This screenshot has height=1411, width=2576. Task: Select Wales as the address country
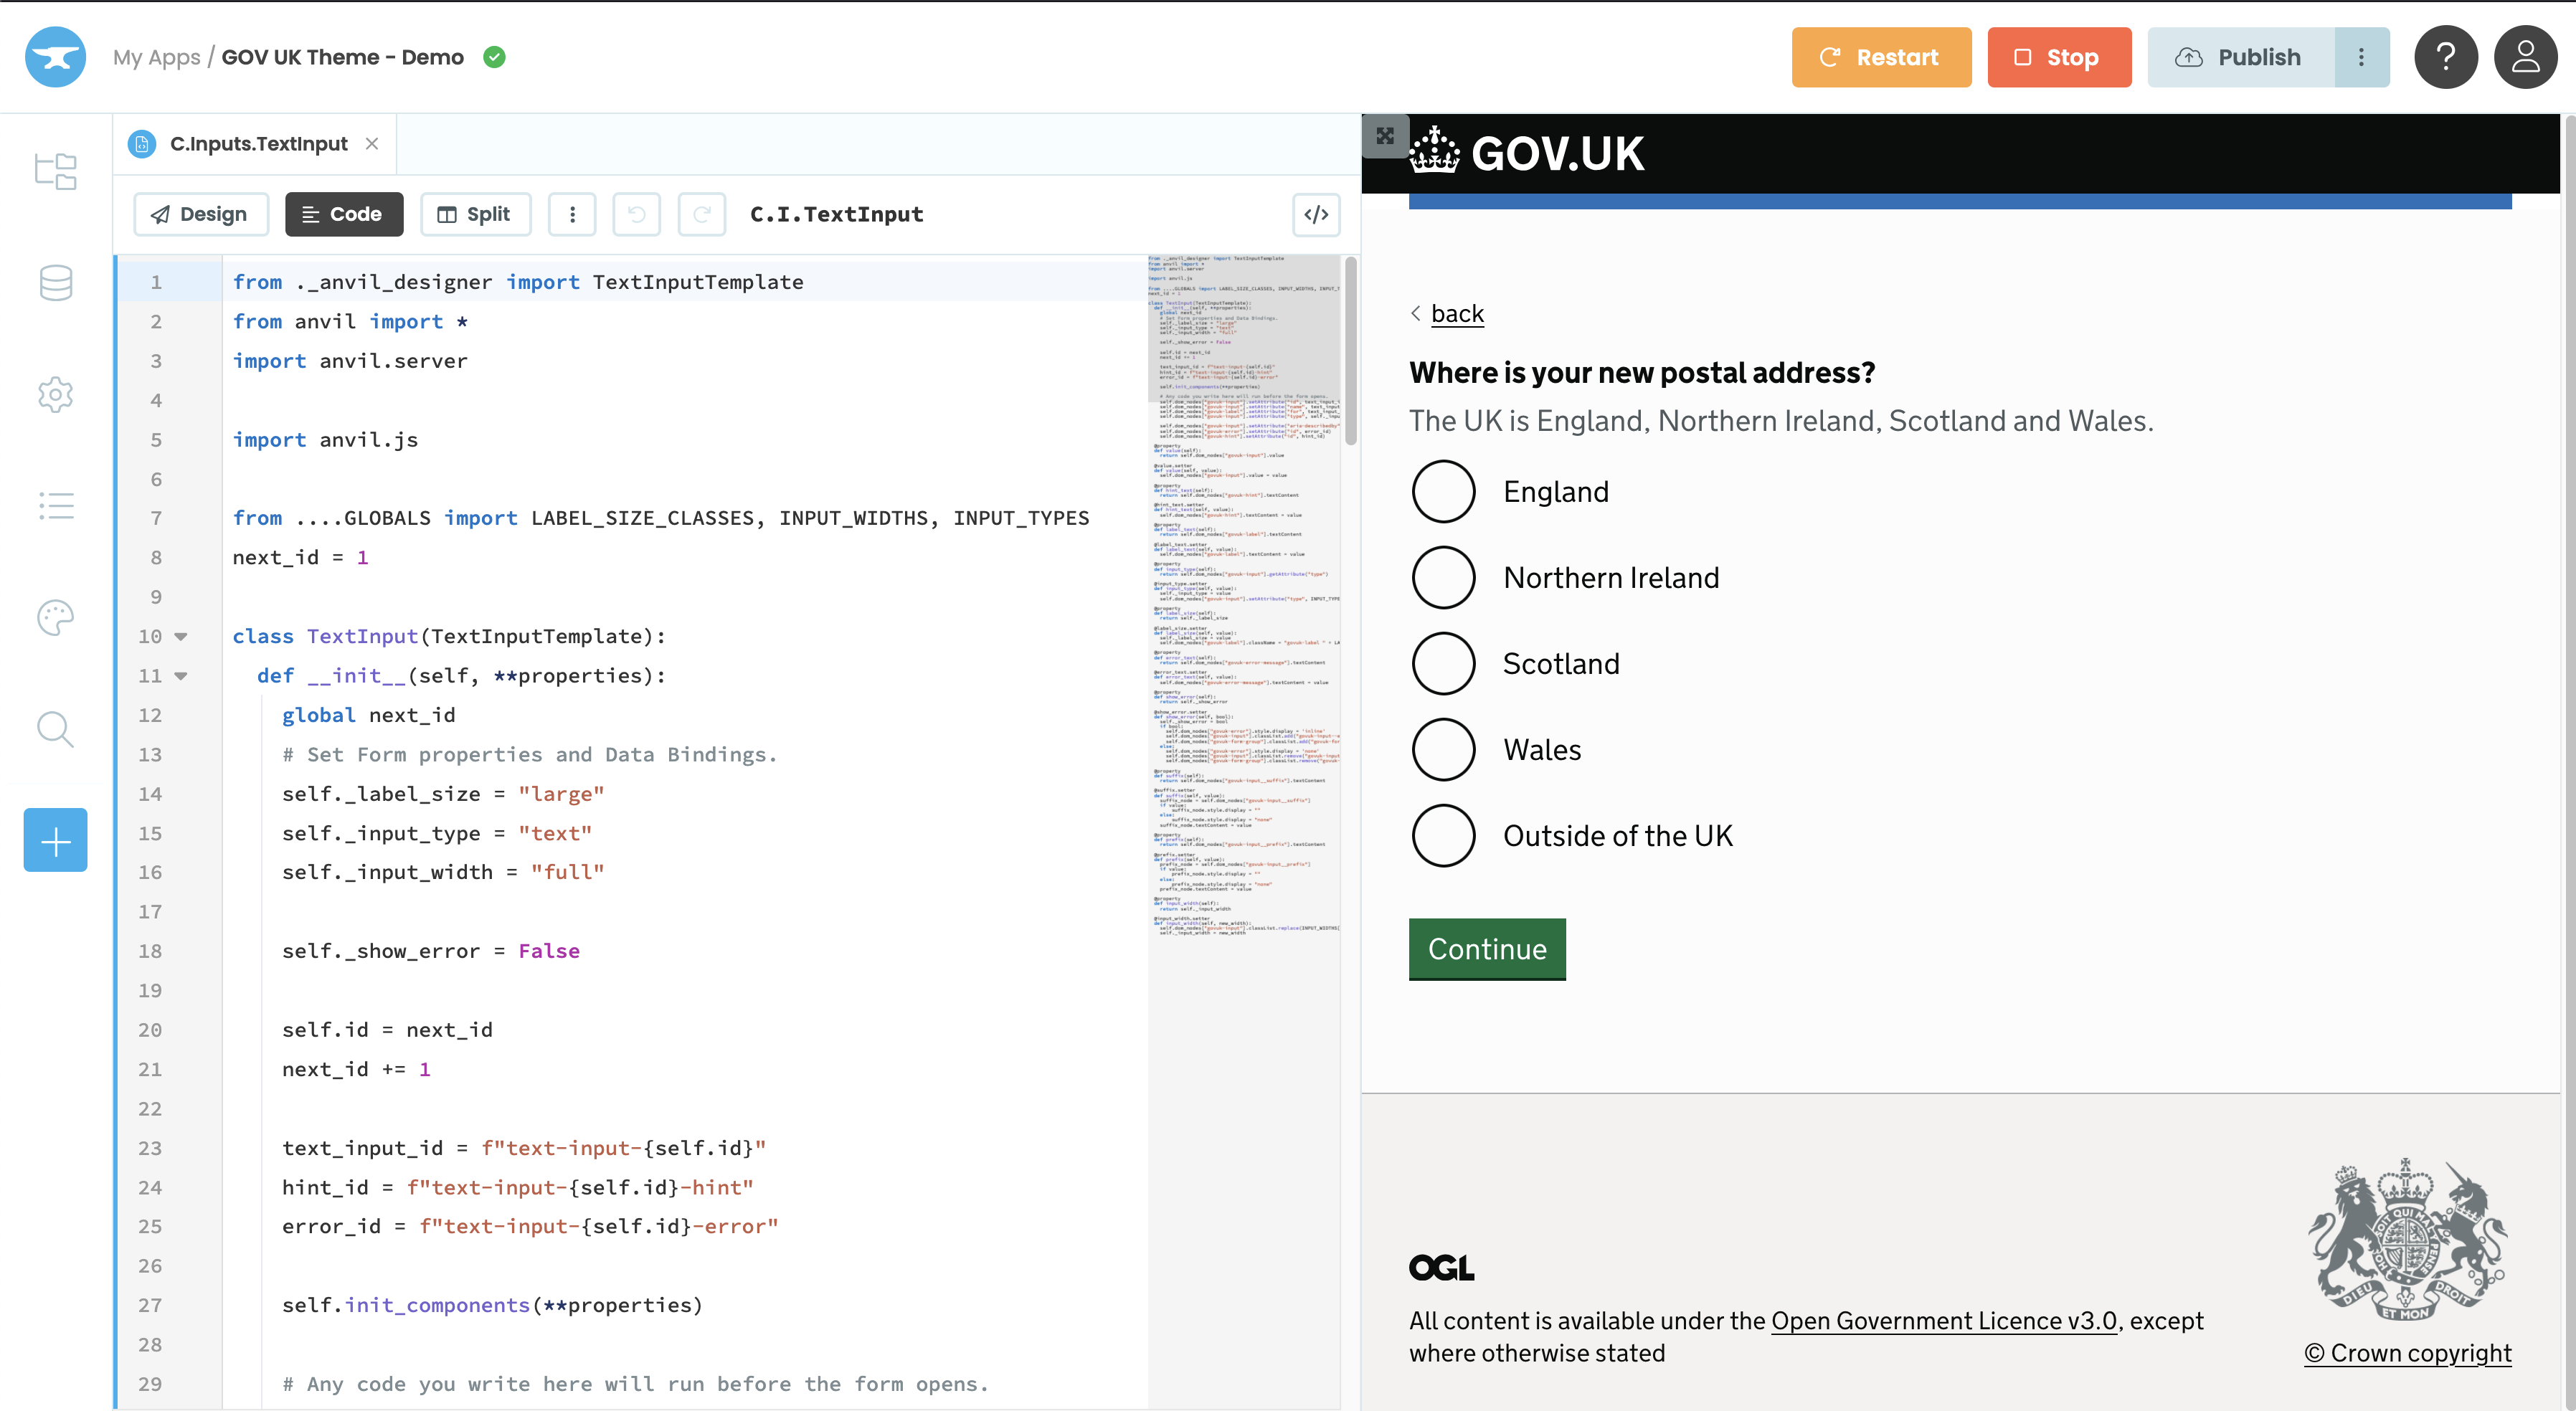[1443, 749]
